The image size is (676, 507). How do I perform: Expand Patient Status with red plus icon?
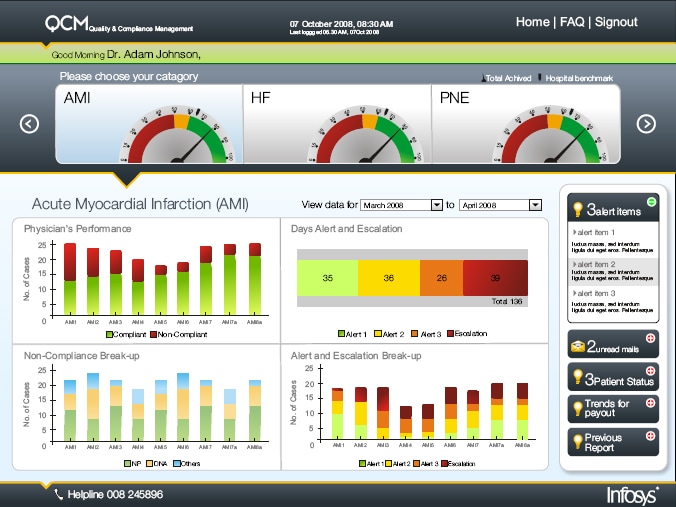pyautogui.click(x=650, y=371)
